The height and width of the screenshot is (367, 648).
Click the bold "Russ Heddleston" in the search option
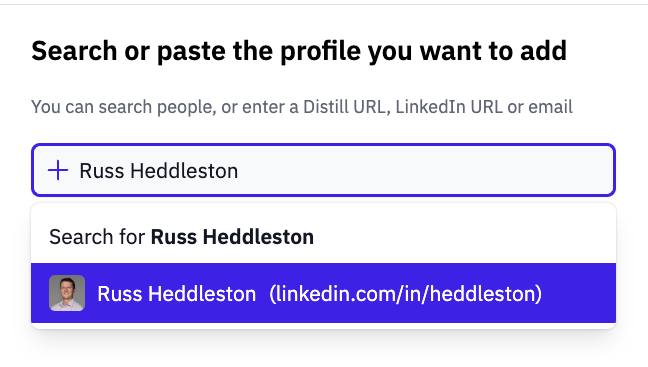click(x=232, y=237)
